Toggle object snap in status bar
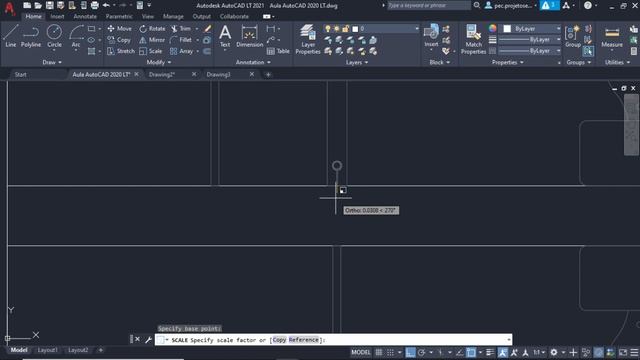640x360 pixels. click(x=471, y=352)
